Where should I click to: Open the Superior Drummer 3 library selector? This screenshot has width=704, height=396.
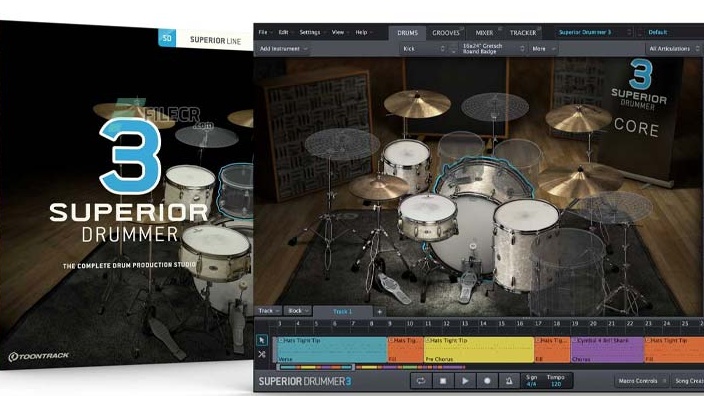(x=594, y=32)
